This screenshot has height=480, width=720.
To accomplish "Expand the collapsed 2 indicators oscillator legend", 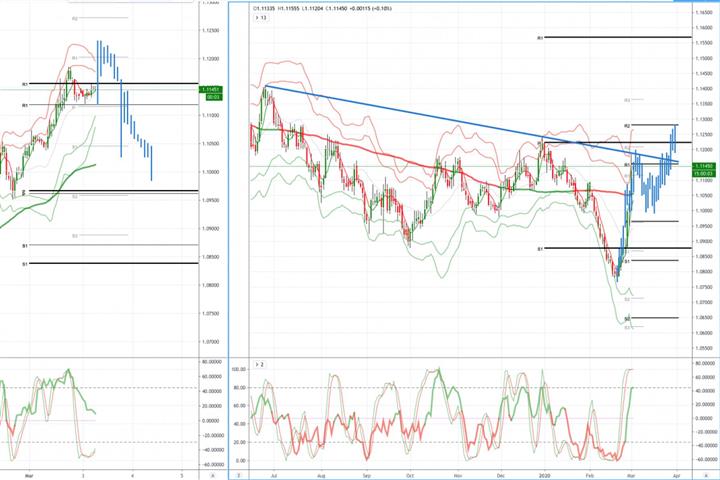I will [259, 364].
